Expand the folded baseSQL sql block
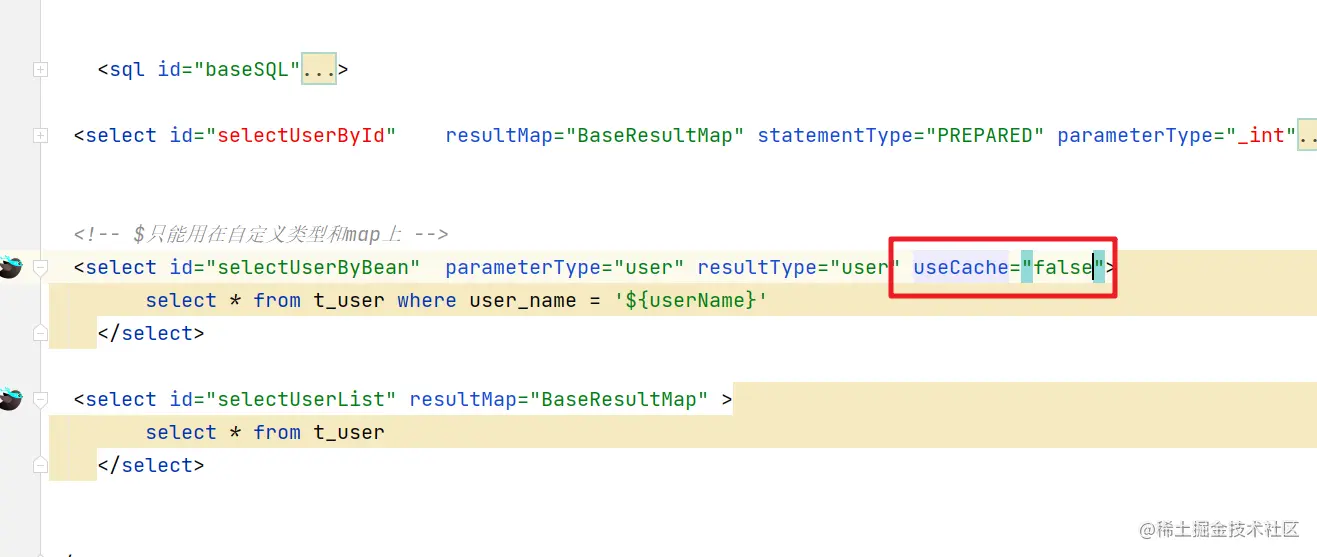The image size is (1317, 557). pos(40,69)
